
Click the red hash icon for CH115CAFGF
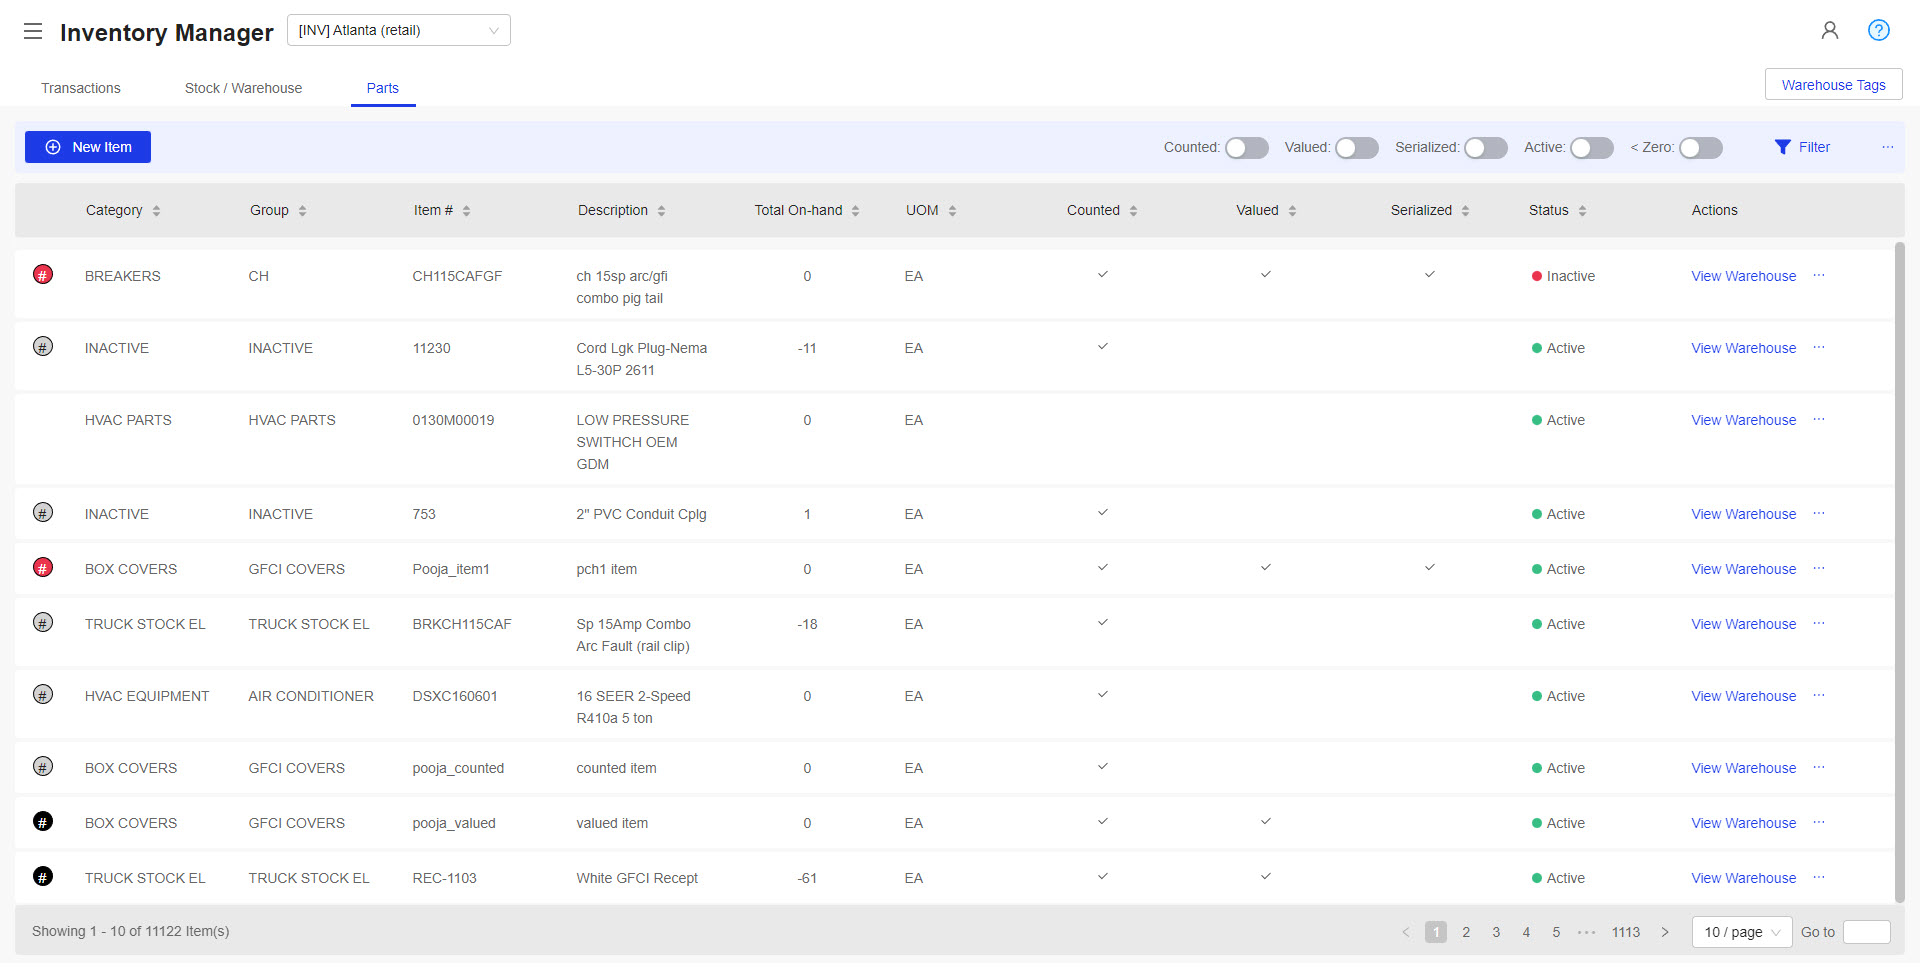pyautogui.click(x=43, y=274)
